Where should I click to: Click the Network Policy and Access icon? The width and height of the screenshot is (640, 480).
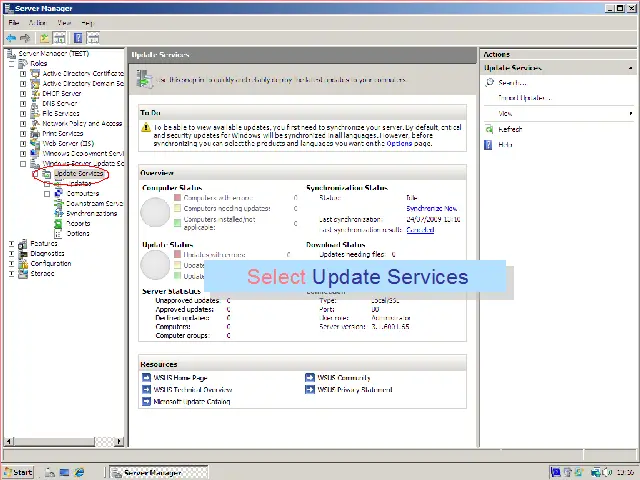36,123
